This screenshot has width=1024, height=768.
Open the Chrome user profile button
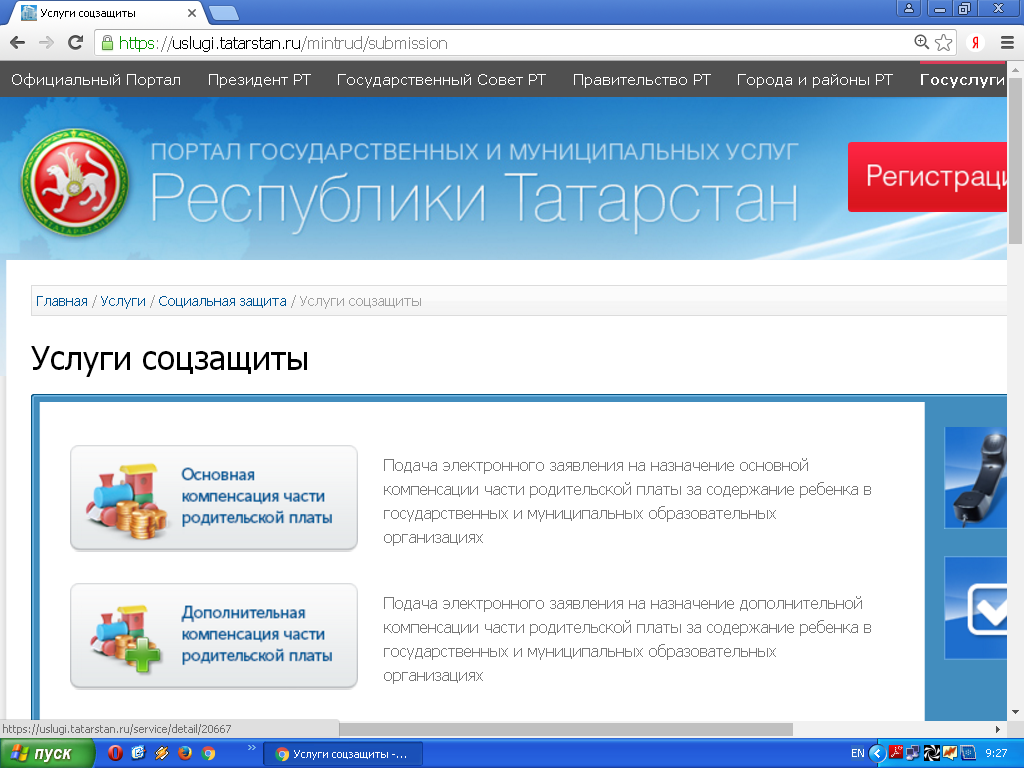click(909, 9)
